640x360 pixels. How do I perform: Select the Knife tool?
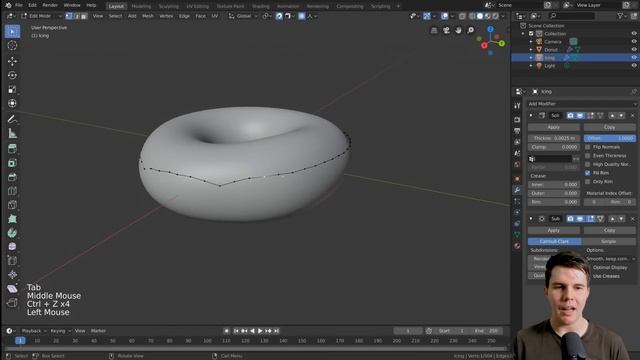12,205
